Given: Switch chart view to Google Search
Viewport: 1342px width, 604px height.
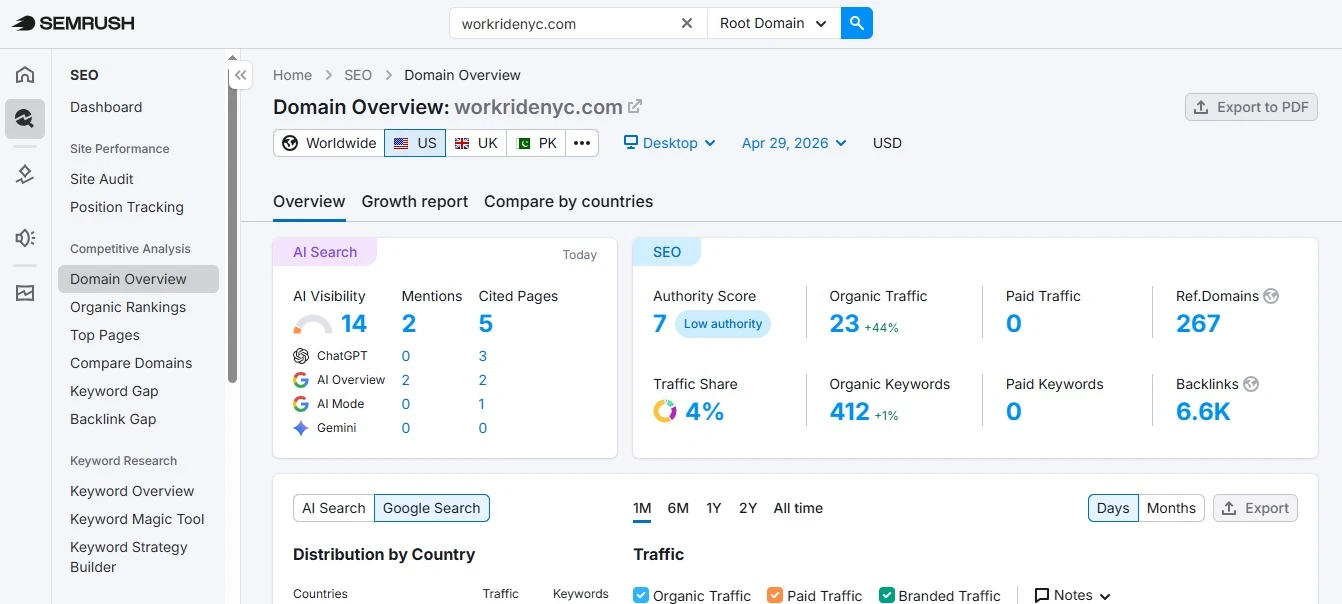Looking at the screenshot, I should click(432, 508).
